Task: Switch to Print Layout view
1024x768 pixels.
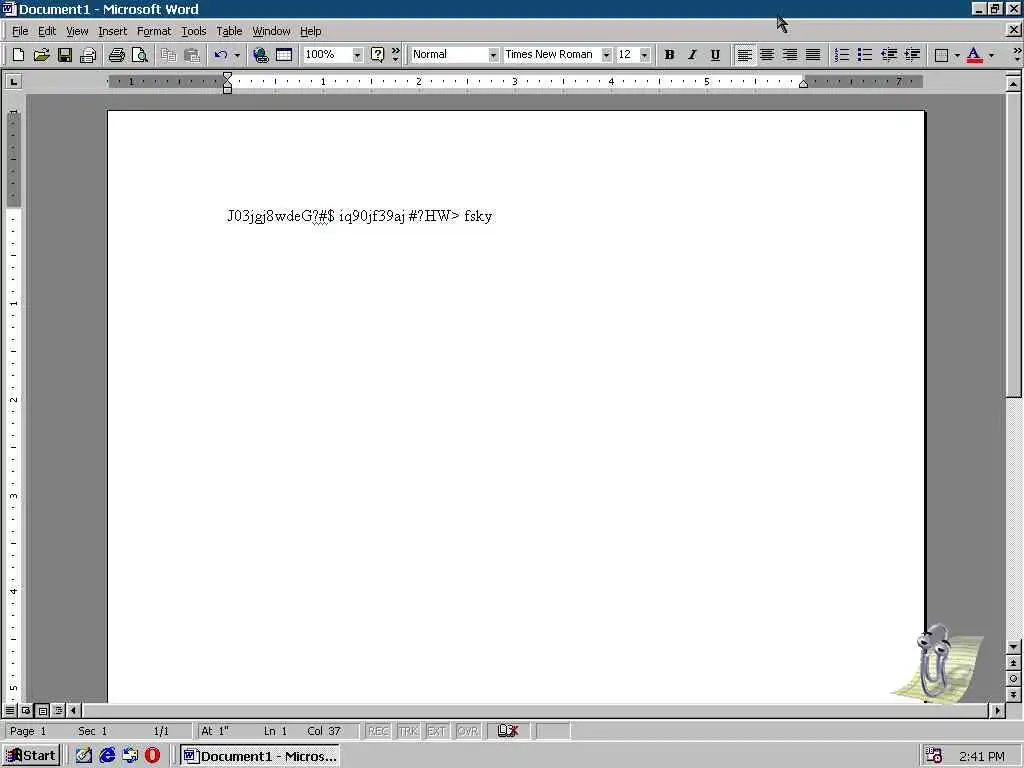Action: [42, 710]
